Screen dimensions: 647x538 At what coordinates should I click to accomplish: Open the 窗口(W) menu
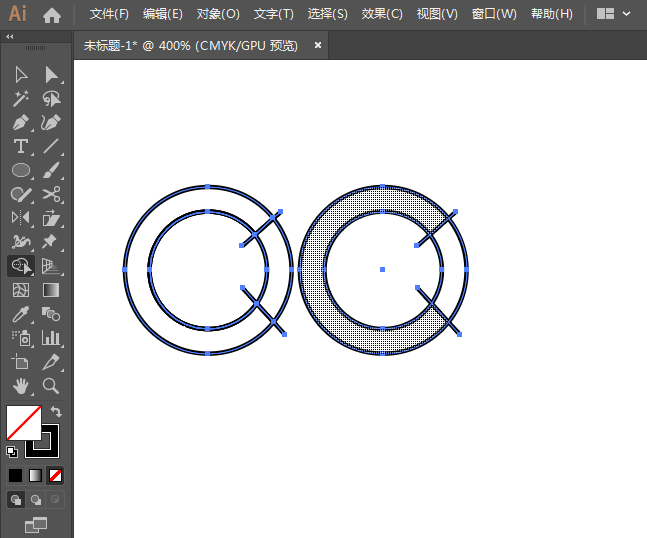[494, 14]
